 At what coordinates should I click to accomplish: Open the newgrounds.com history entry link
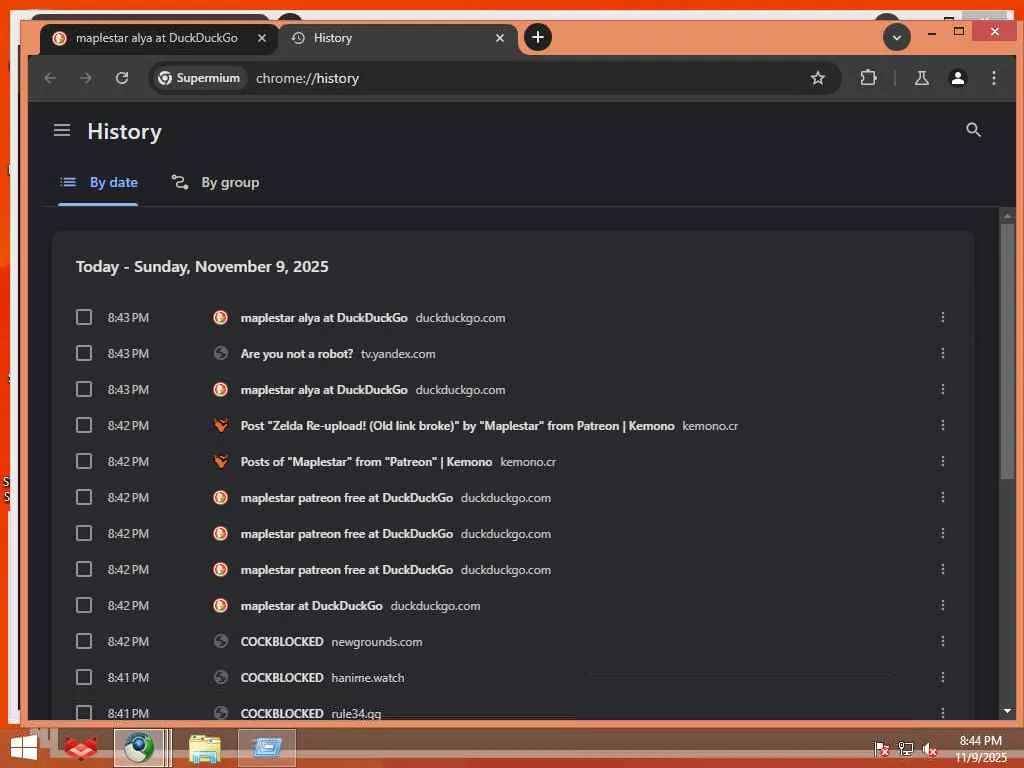(282, 641)
